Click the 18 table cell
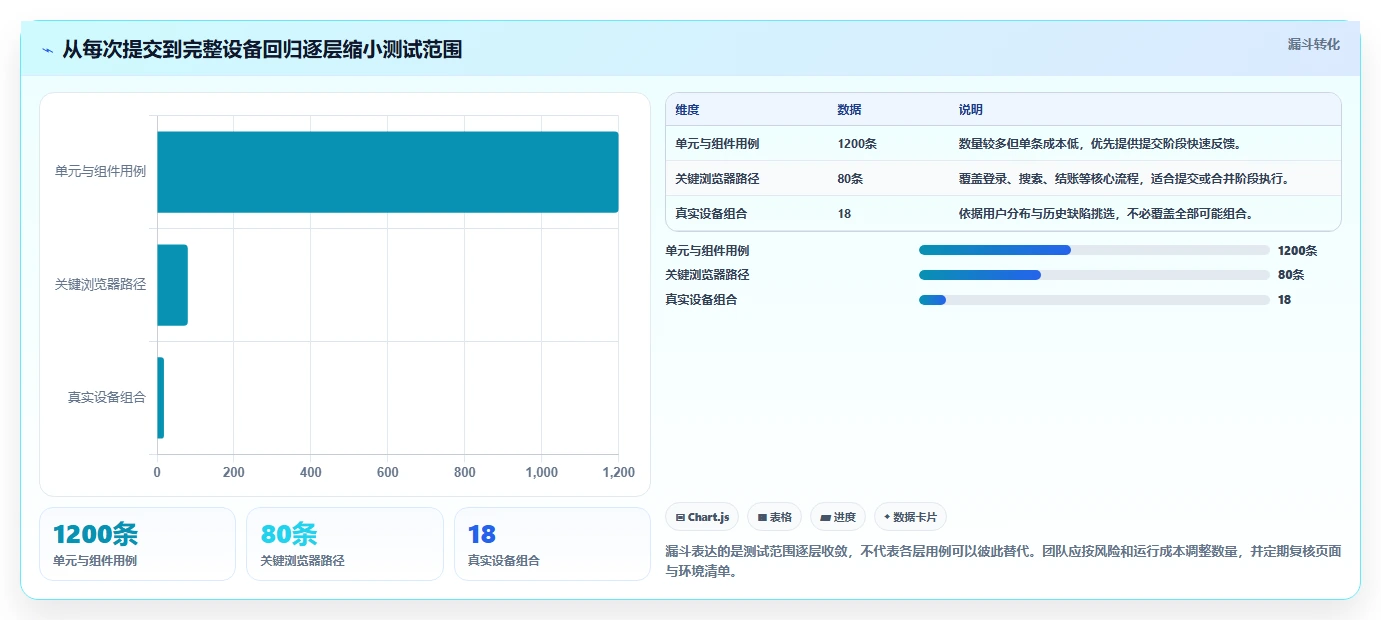 coord(844,213)
